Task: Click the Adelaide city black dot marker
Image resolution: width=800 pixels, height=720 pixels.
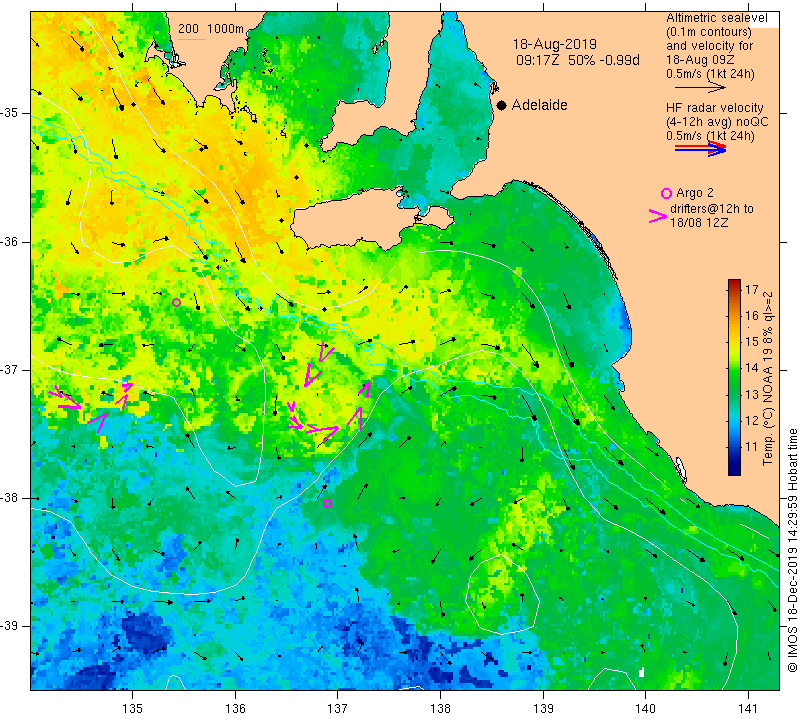Action: coord(502,105)
